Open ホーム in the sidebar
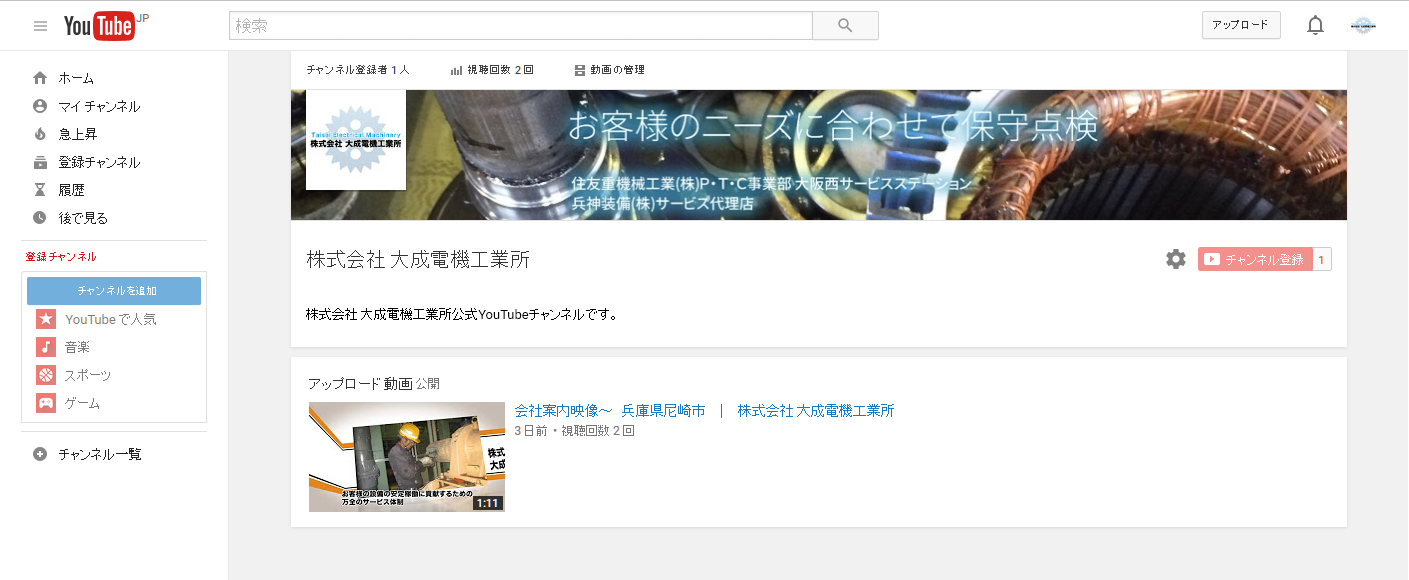The image size is (1409, 580). 76,78
